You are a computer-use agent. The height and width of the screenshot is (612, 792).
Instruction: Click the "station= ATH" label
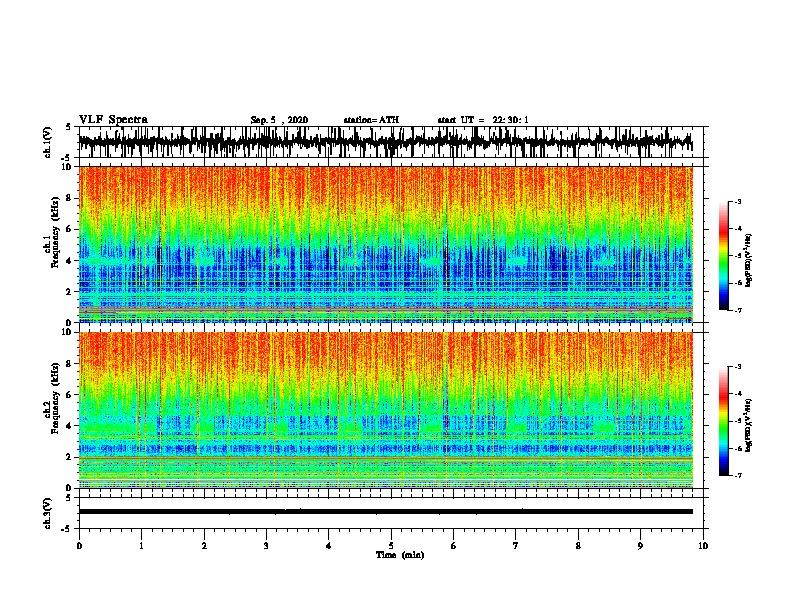pyautogui.click(x=371, y=120)
